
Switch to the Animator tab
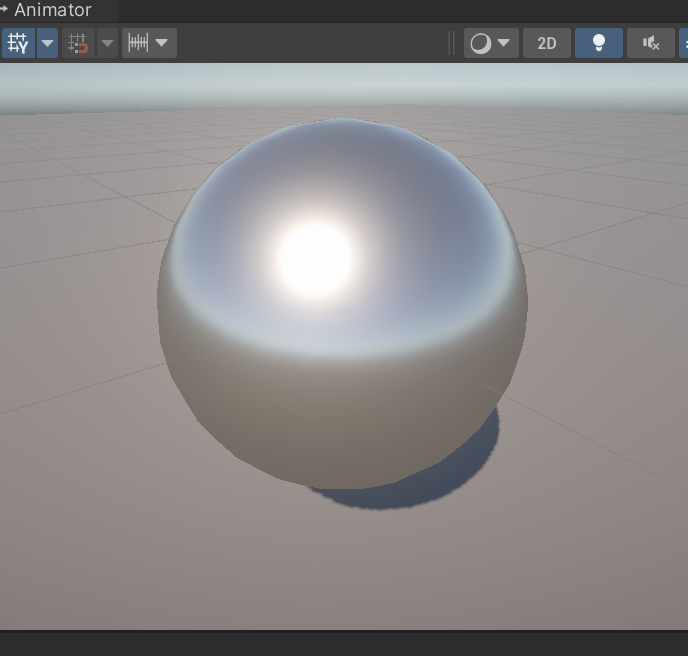(x=53, y=10)
